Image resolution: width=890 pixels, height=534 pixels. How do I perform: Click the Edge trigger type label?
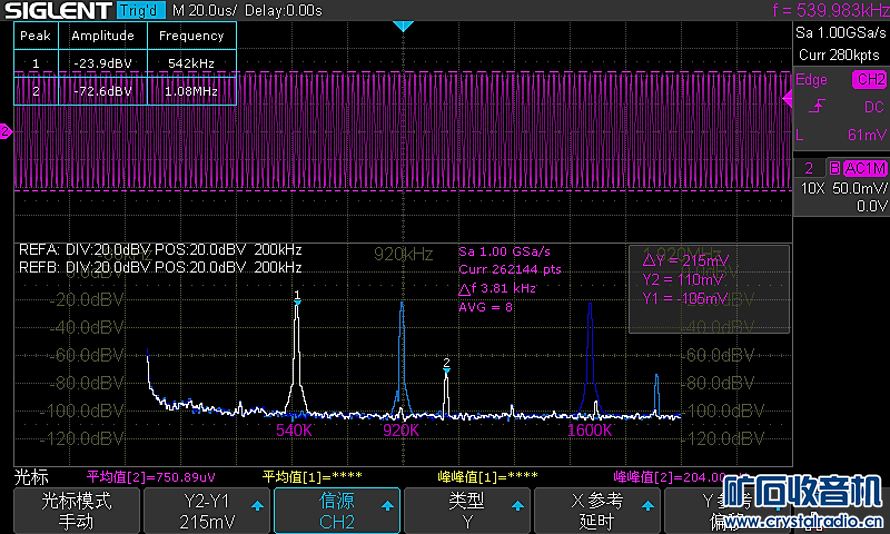[x=811, y=79]
